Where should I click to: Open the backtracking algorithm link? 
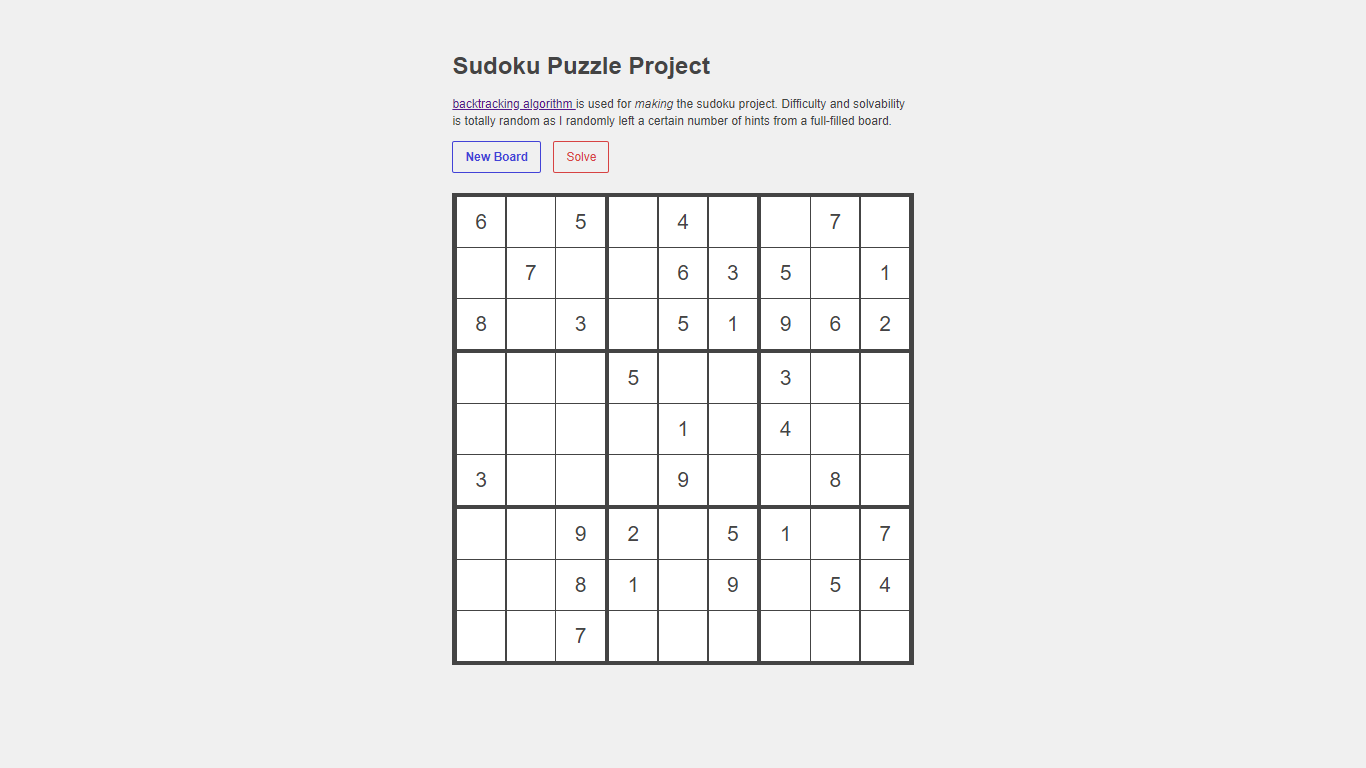514,104
